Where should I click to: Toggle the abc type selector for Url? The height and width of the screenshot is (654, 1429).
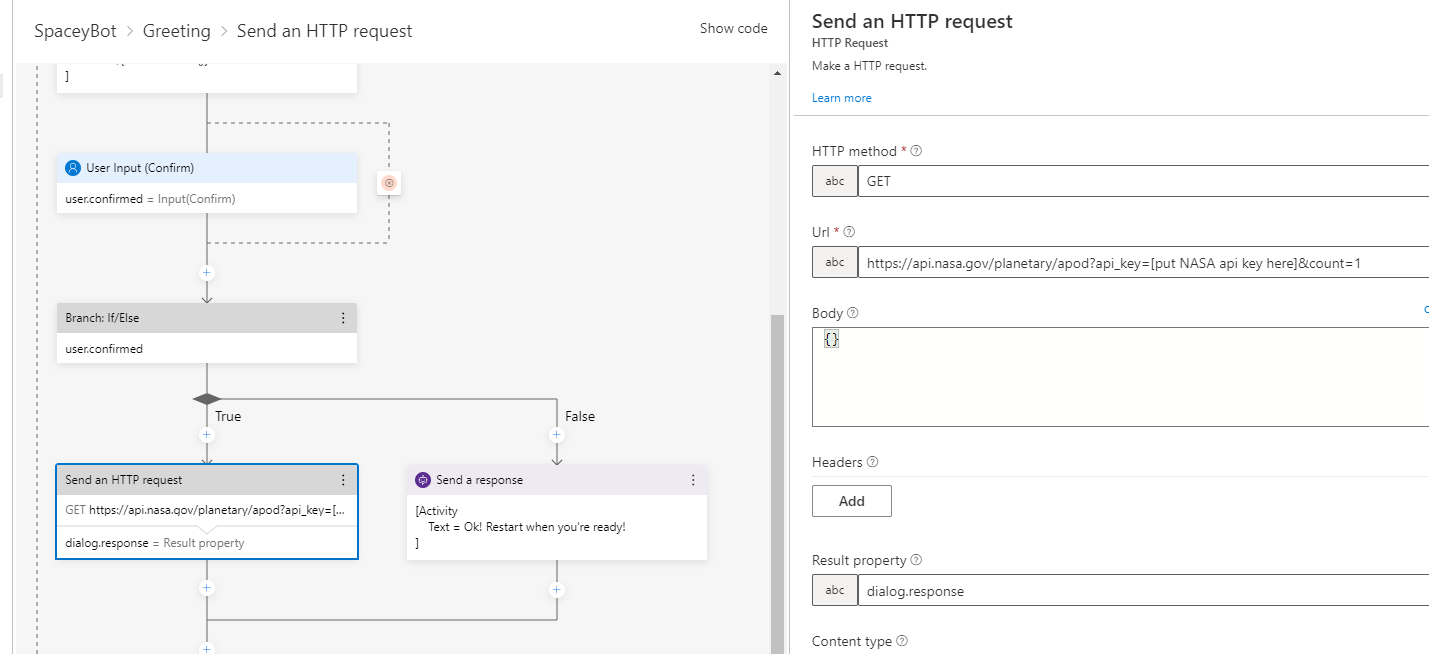[835, 263]
